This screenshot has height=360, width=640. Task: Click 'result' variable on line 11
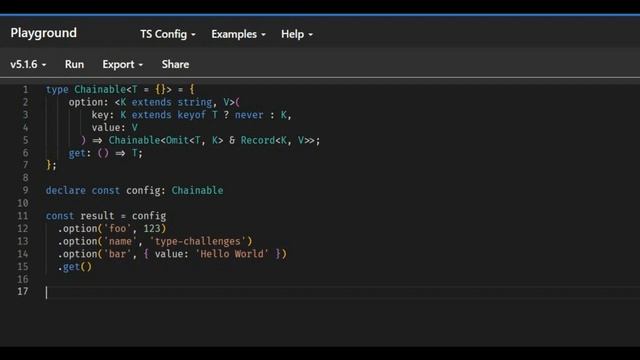click(x=97, y=216)
